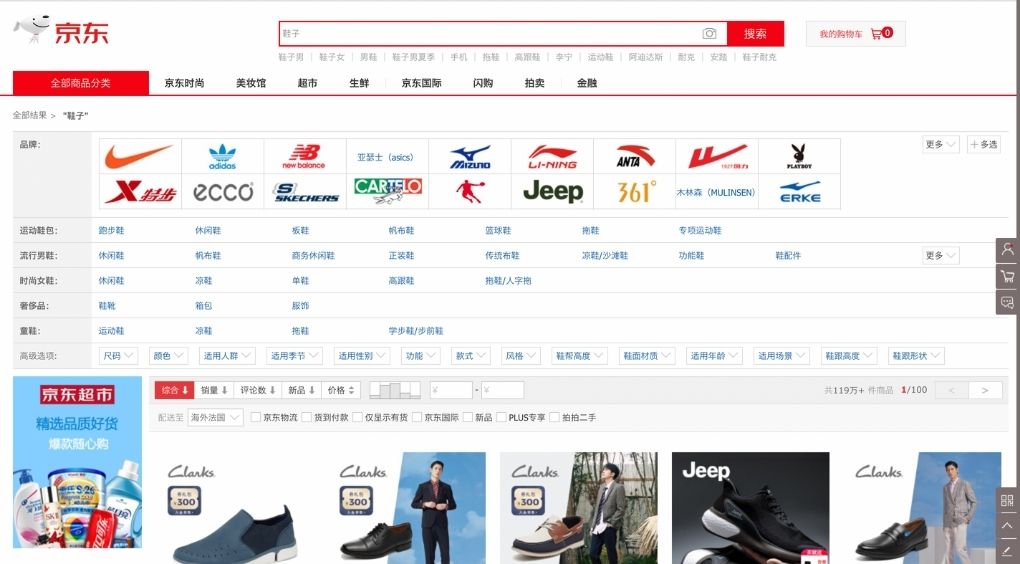
Task: Select the Mizuno brand logo
Action: (470, 157)
